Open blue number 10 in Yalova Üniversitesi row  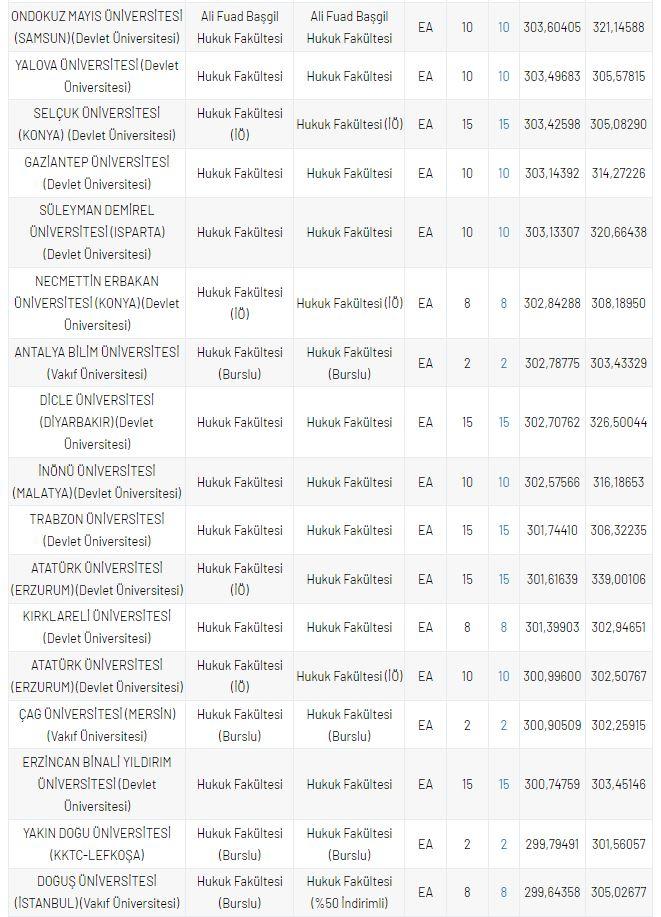tap(504, 76)
